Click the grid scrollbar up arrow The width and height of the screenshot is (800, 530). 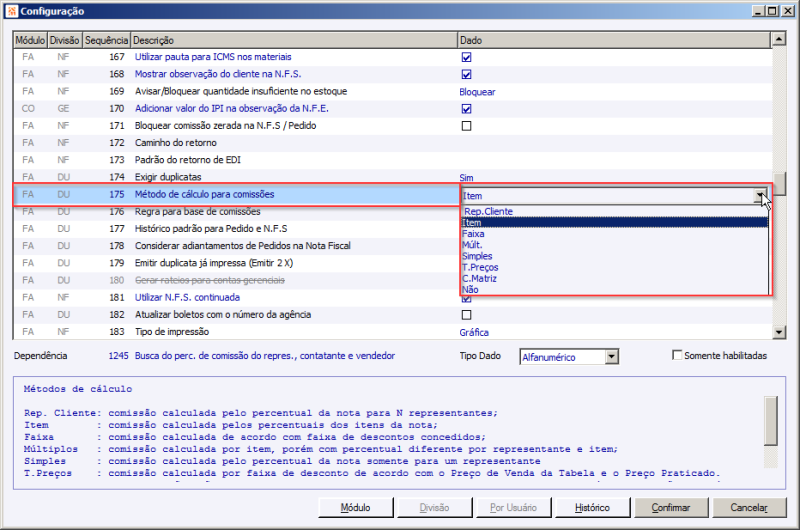(779, 39)
